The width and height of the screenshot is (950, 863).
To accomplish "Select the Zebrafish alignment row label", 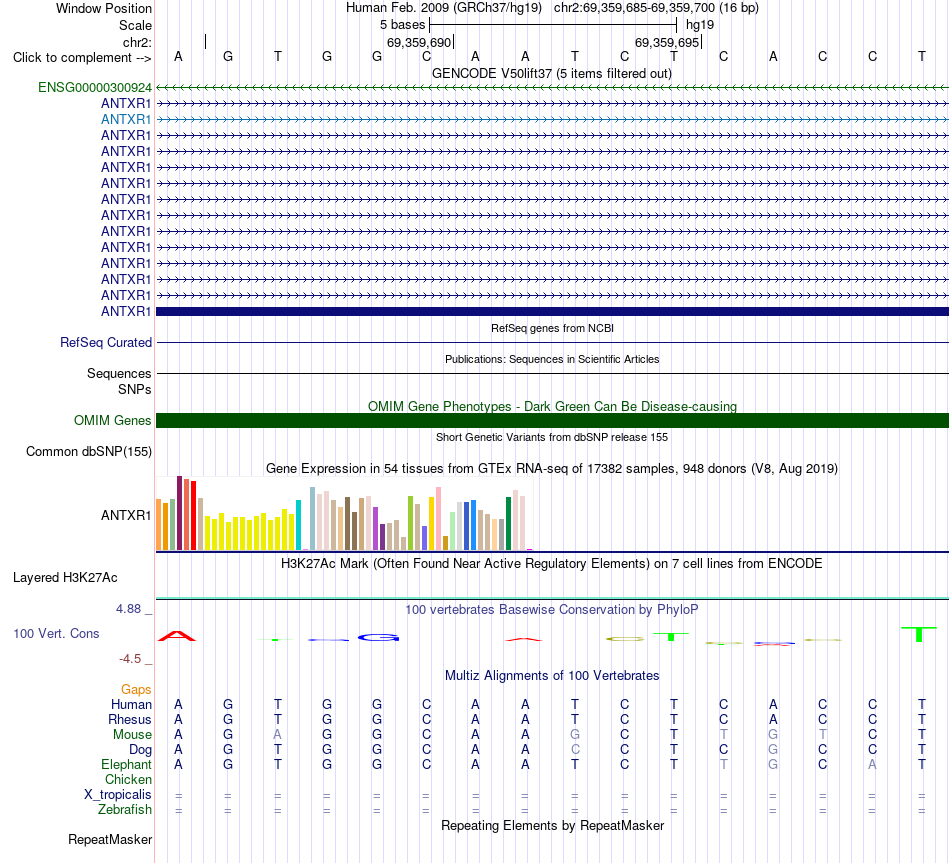I will [x=124, y=810].
